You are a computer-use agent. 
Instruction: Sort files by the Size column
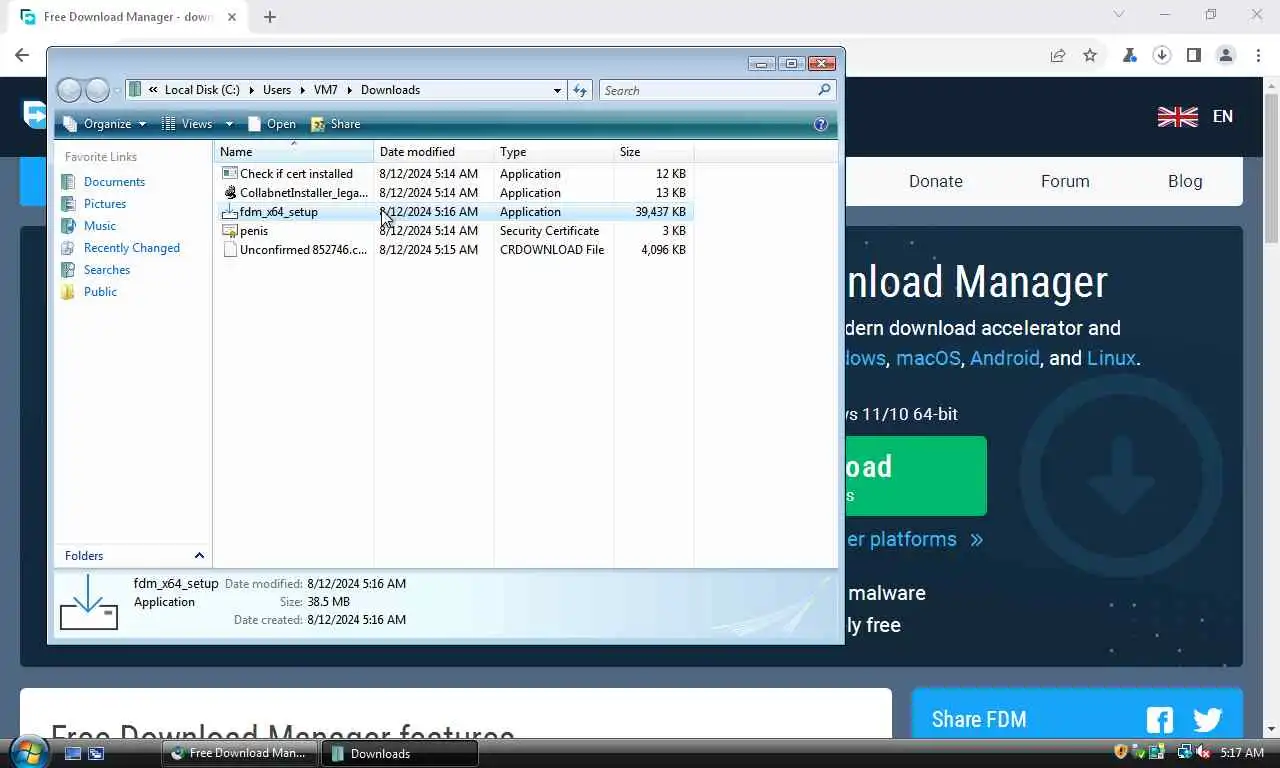point(654,152)
